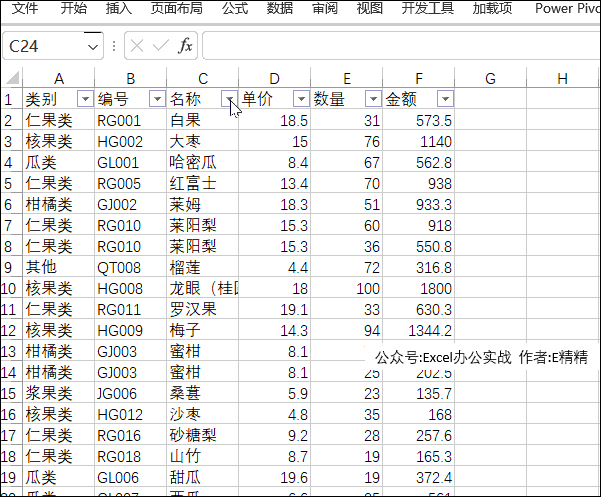This screenshot has height=497, width=601.
Task: Expand the 单价 filter arrow
Action: click(x=300, y=99)
